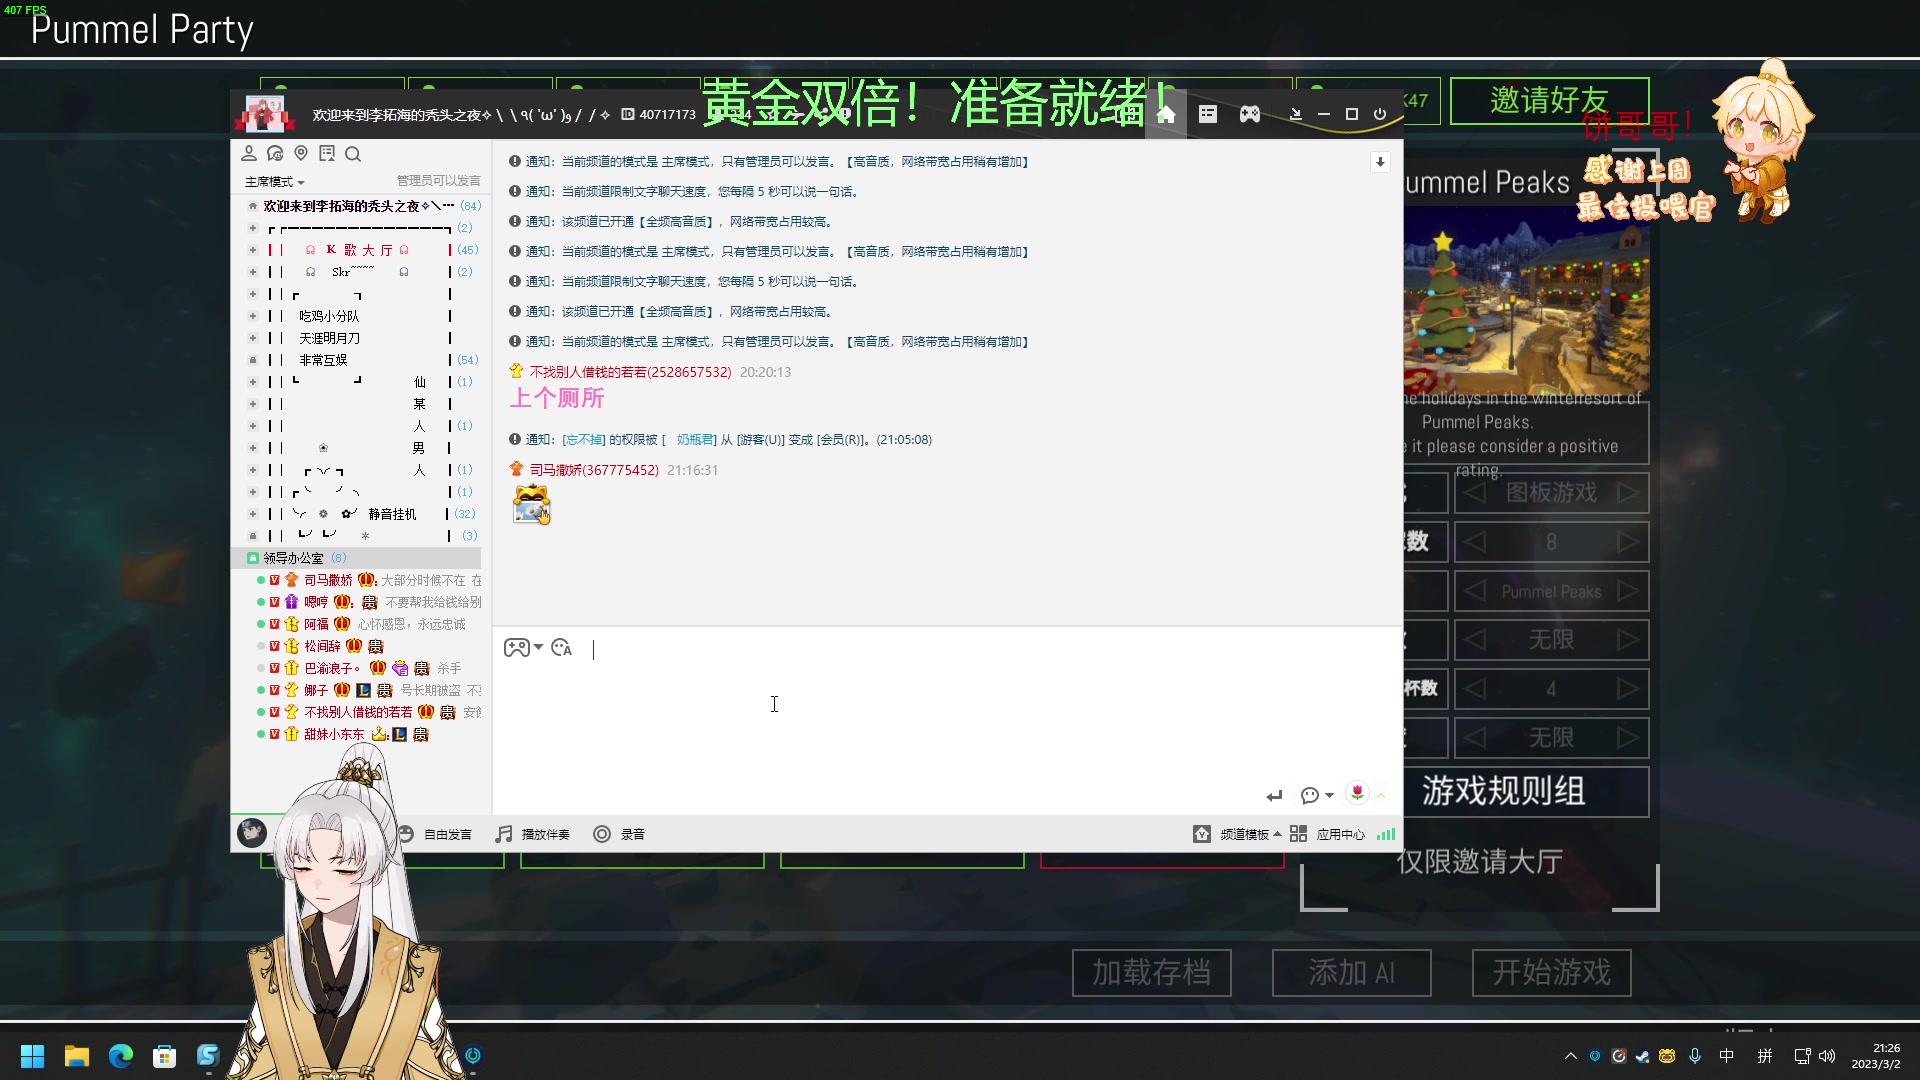
Task: Click the cat emoji sticker in chat
Action: (531, 504)
